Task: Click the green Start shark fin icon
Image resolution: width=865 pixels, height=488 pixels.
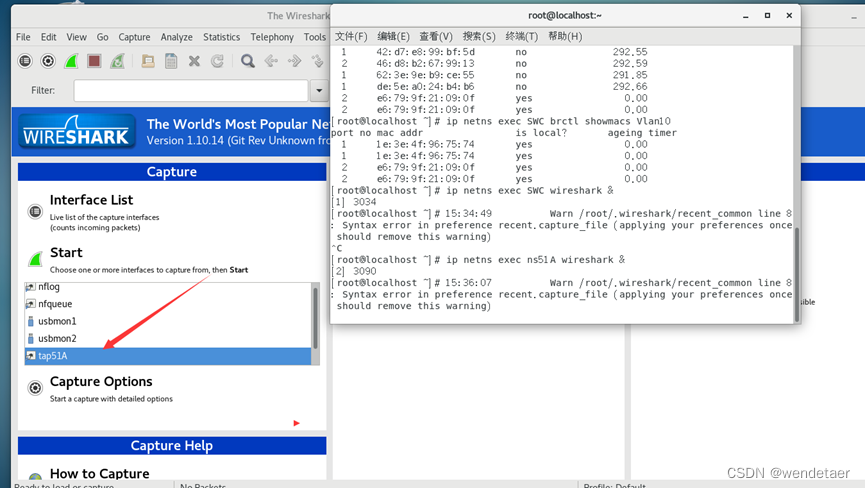Action: pyautogui.click(x=35, y=258)
